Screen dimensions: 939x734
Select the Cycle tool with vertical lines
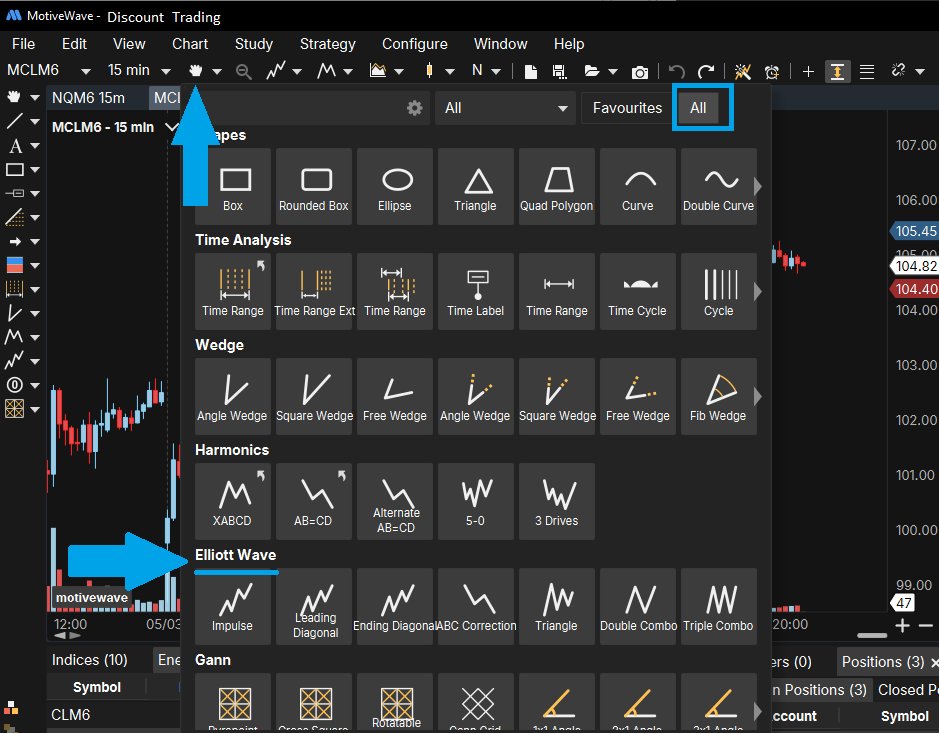pos(719,292)
